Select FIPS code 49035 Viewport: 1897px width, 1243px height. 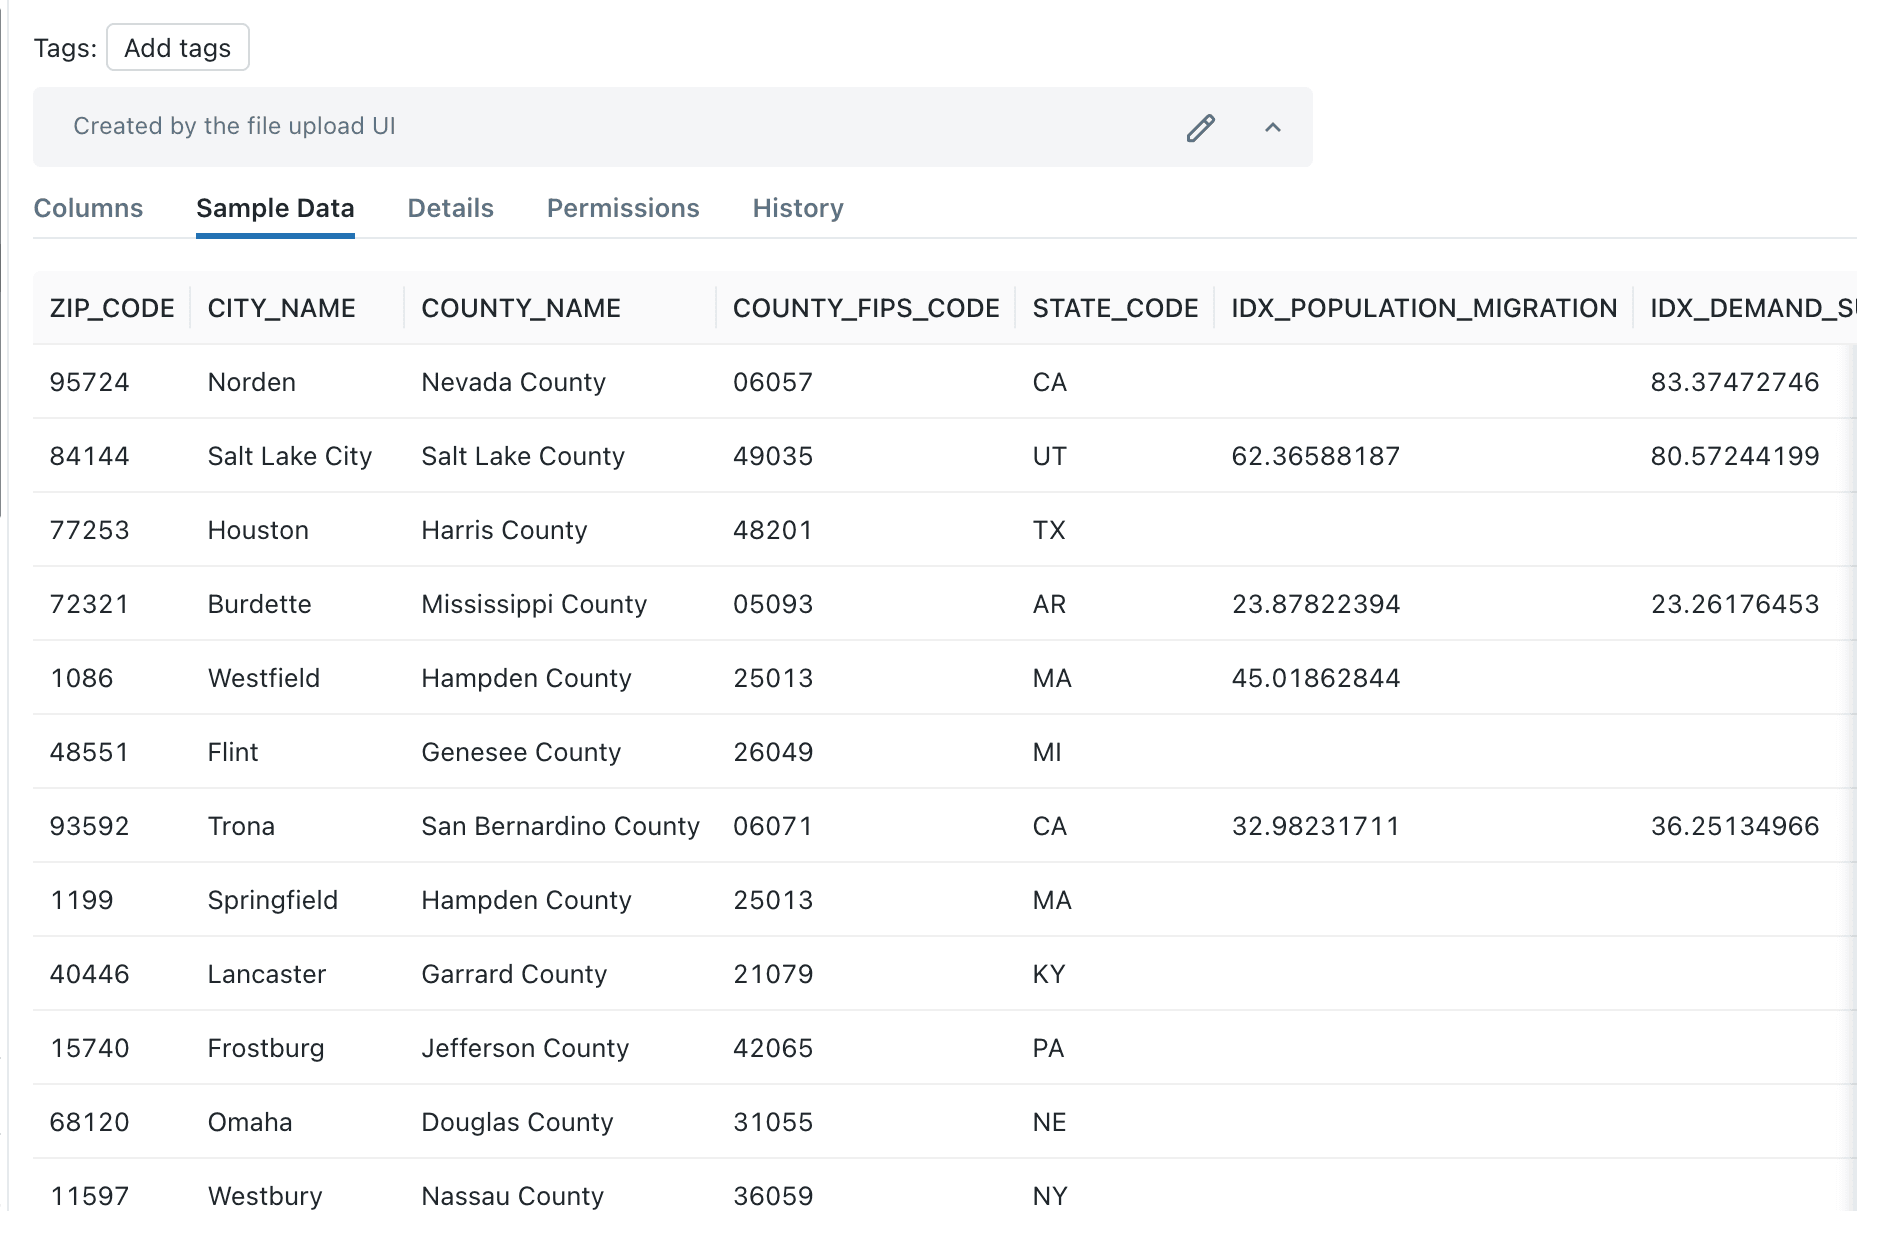pos(773,456)
